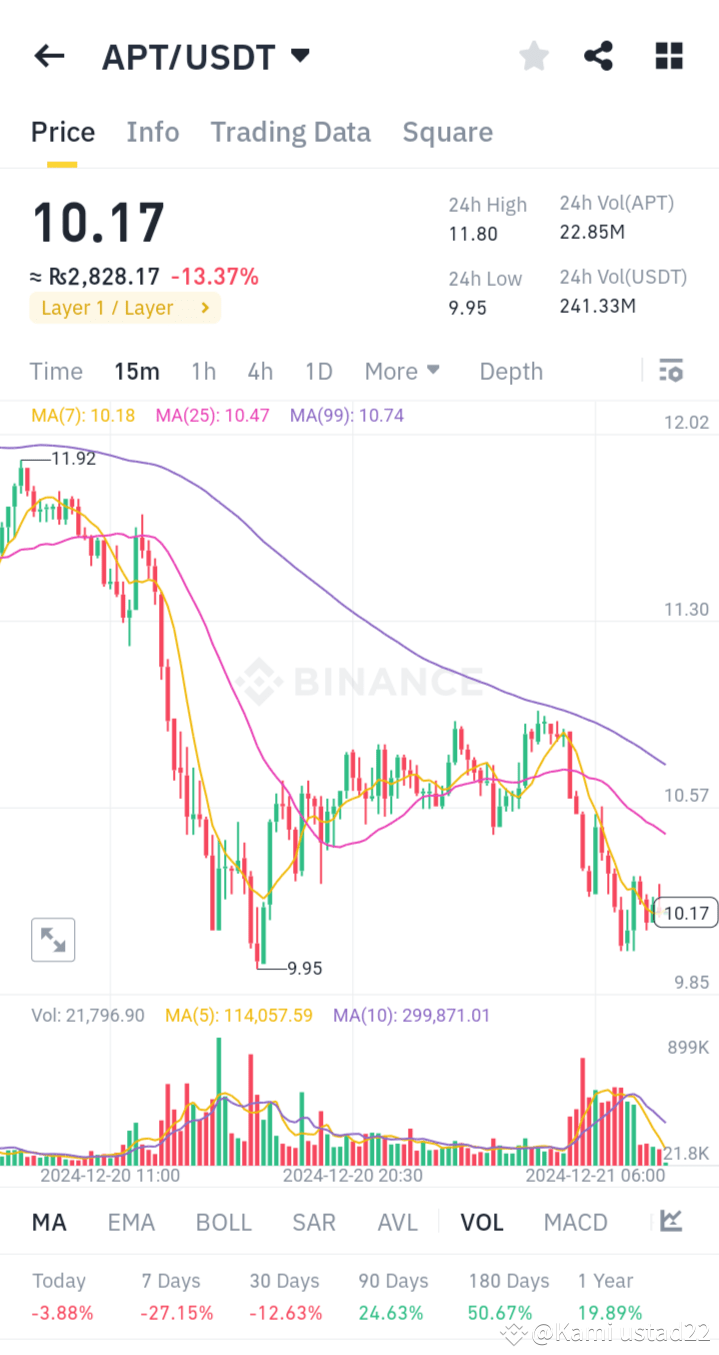Favorite APT/USDT with the star icon
Image resolution: width=719 pixels, height=1355 pixels.
click(x=533, y=55)
